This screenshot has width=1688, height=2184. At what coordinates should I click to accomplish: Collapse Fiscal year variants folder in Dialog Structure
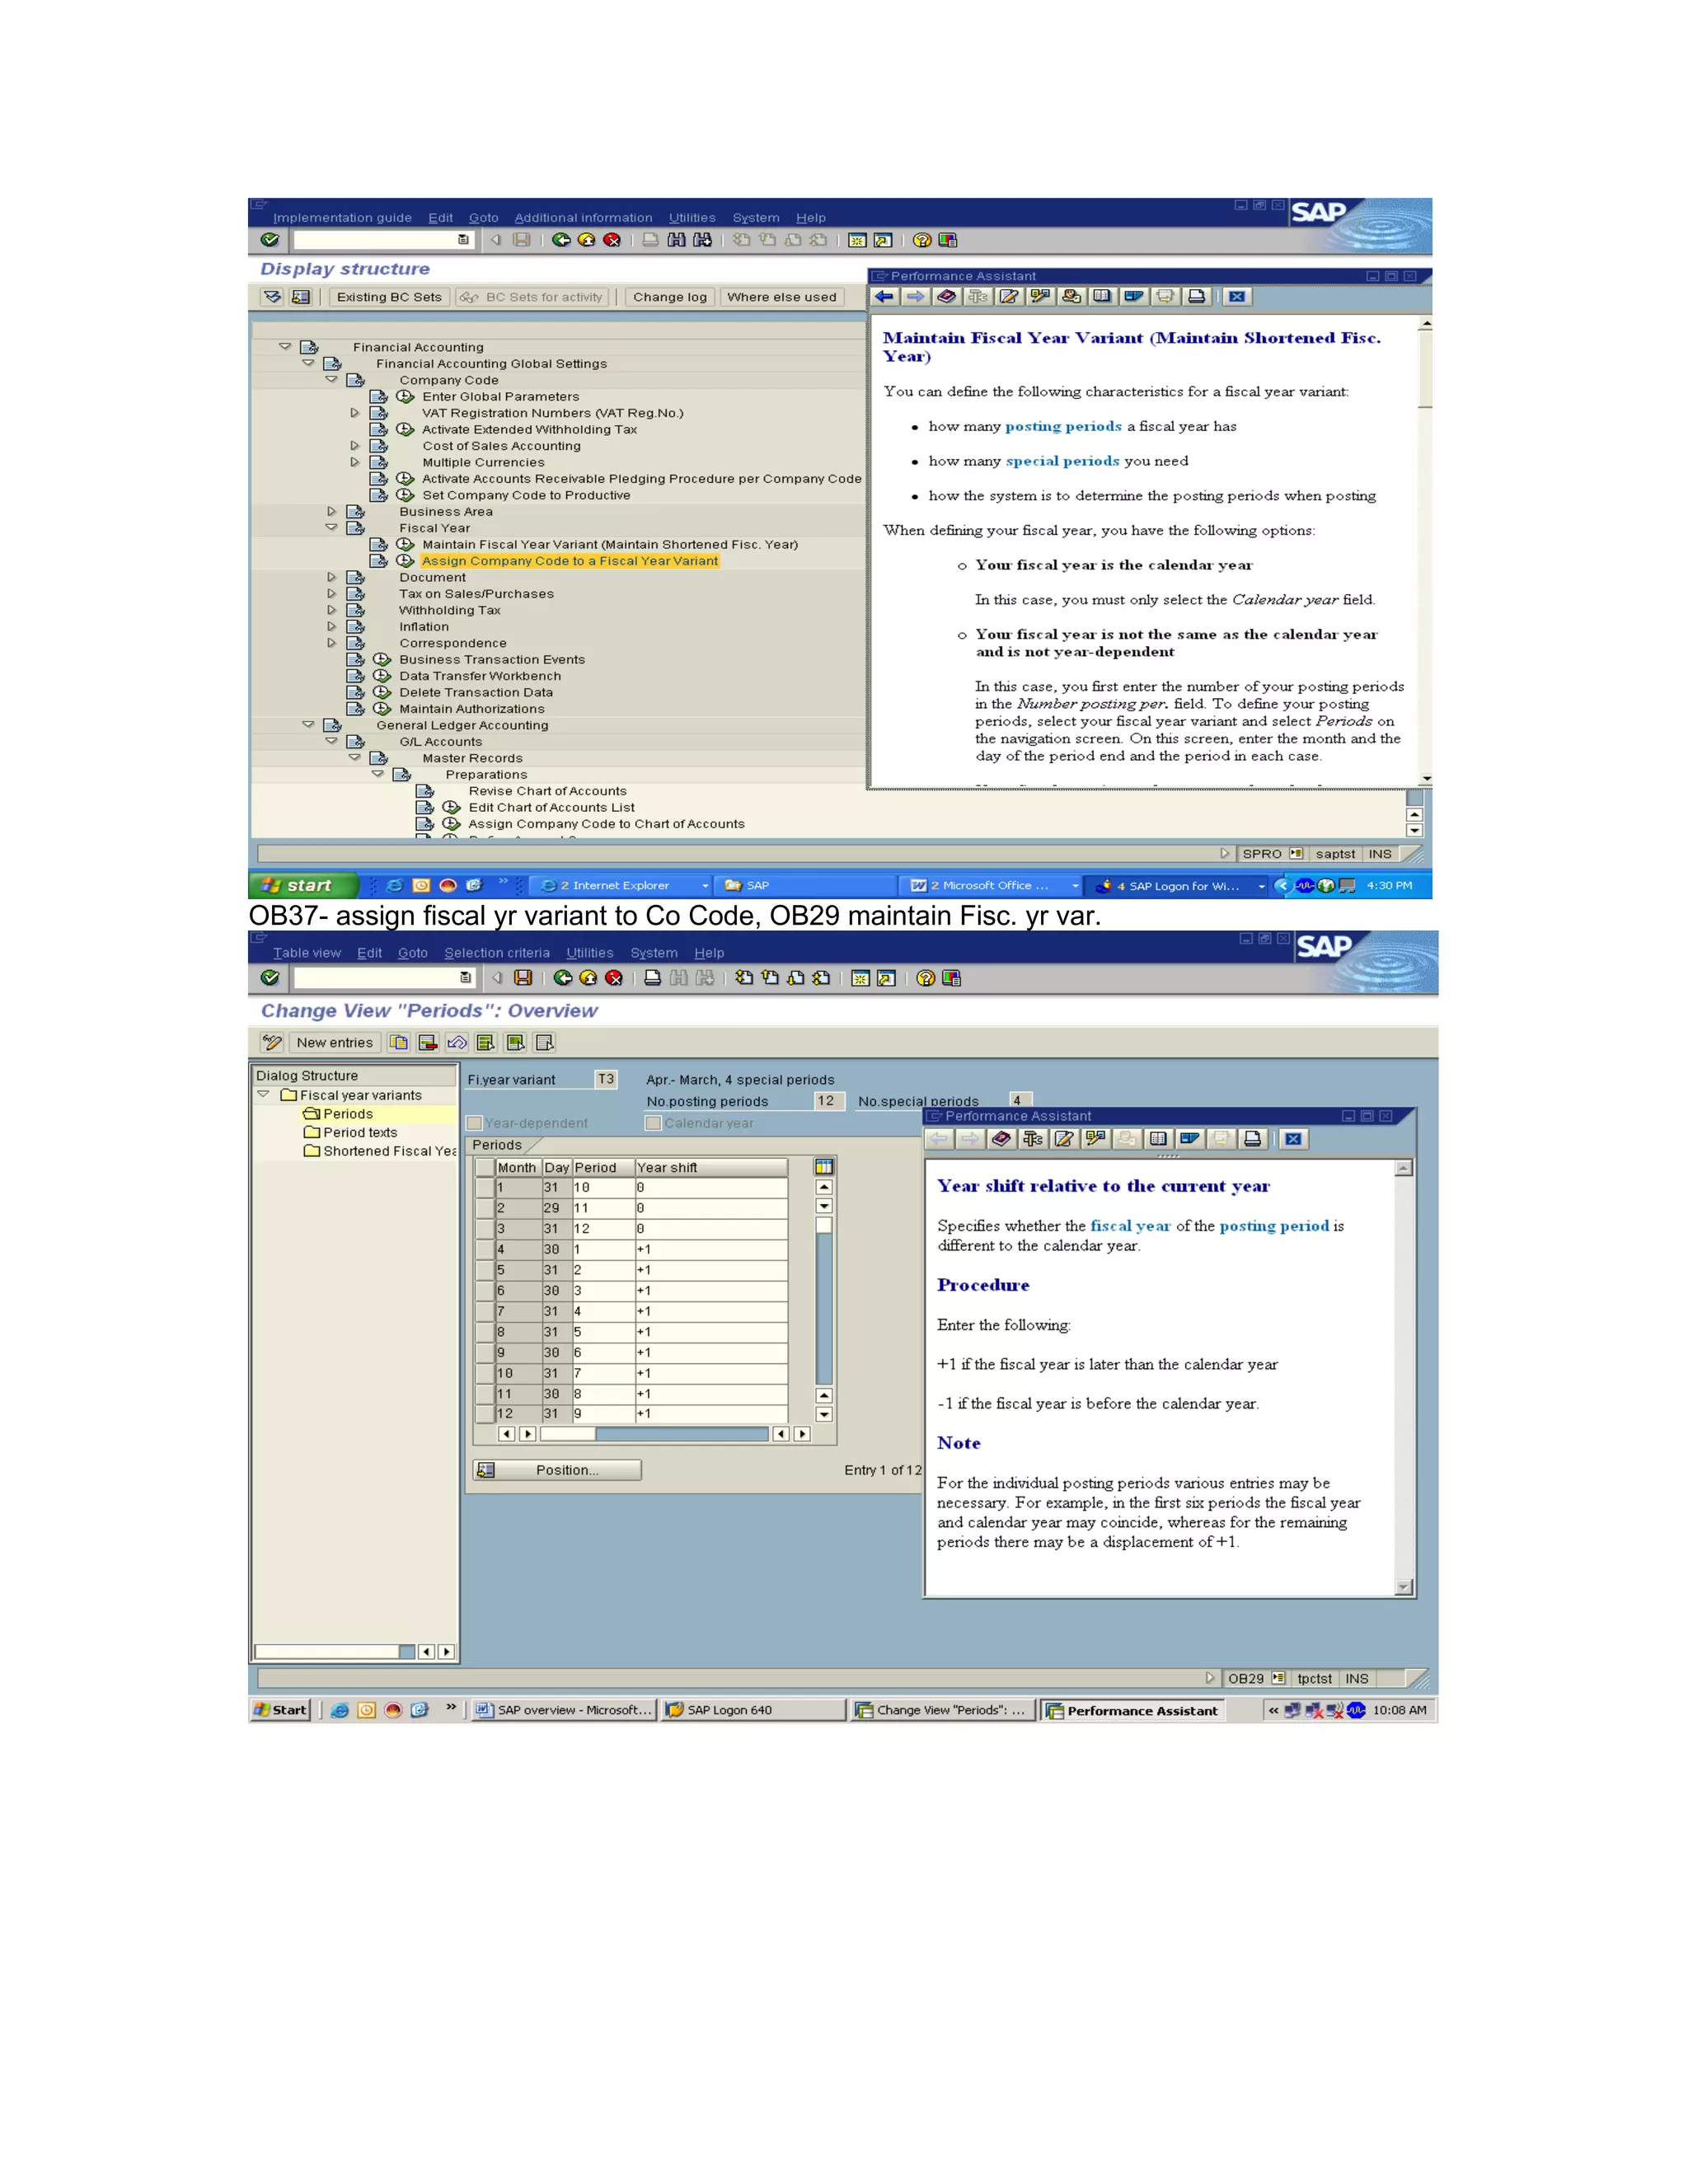pos(264,1095)
